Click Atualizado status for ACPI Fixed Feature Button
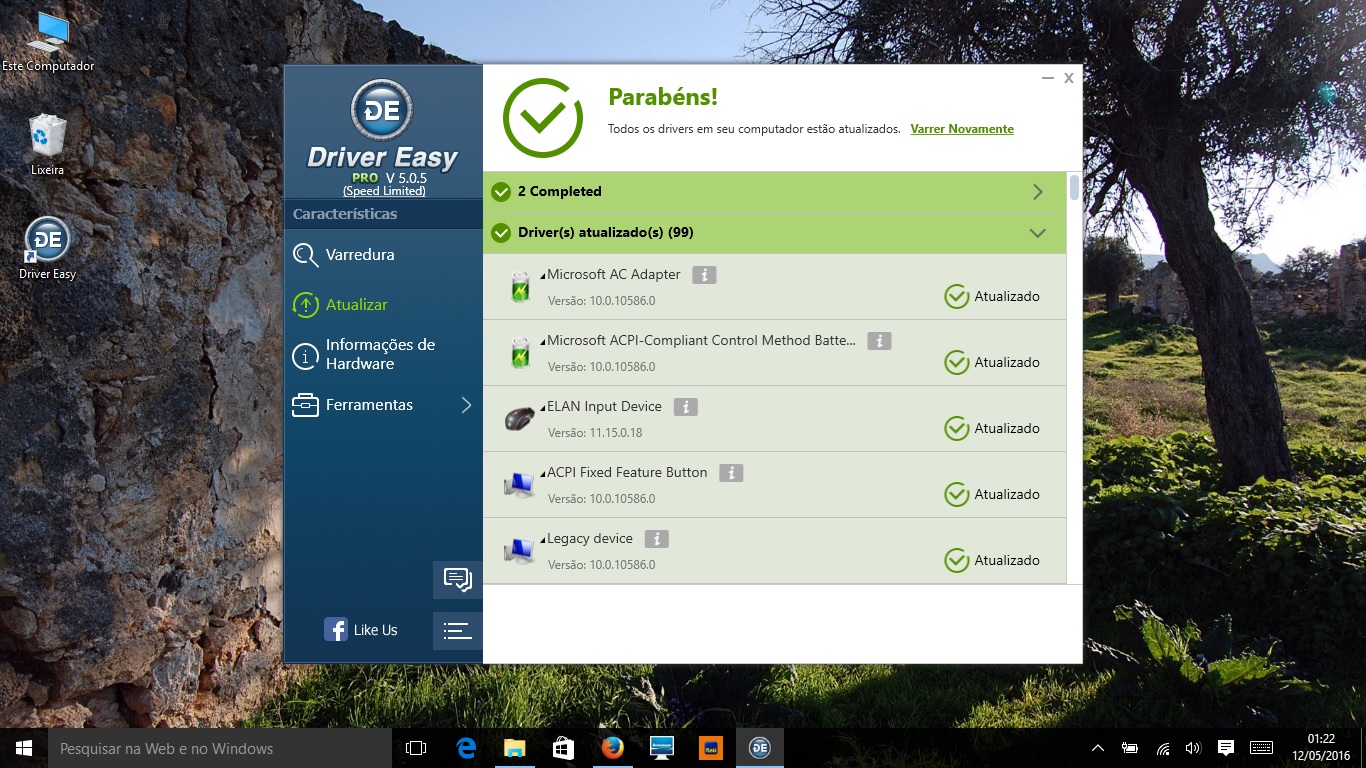This screenshot has height=768, width=1366. (x=992, y=495)
